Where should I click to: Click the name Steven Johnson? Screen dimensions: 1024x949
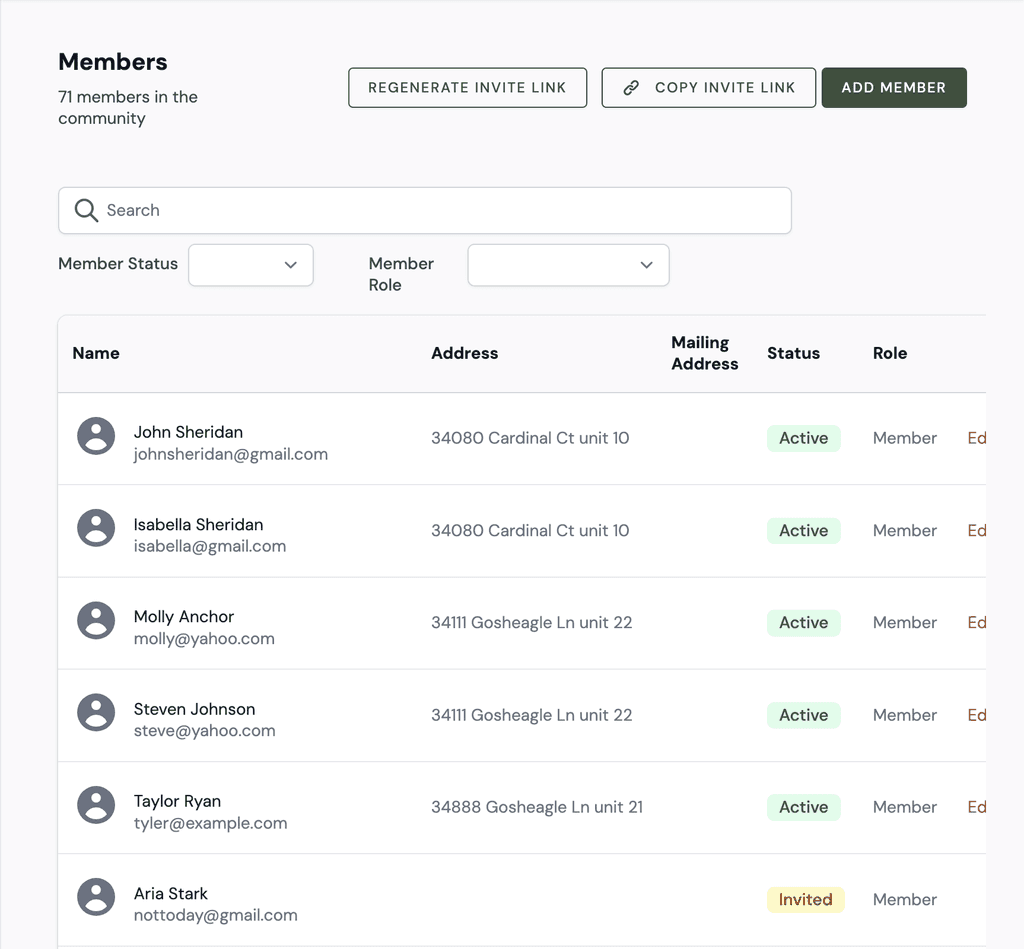tap(195, 709)
